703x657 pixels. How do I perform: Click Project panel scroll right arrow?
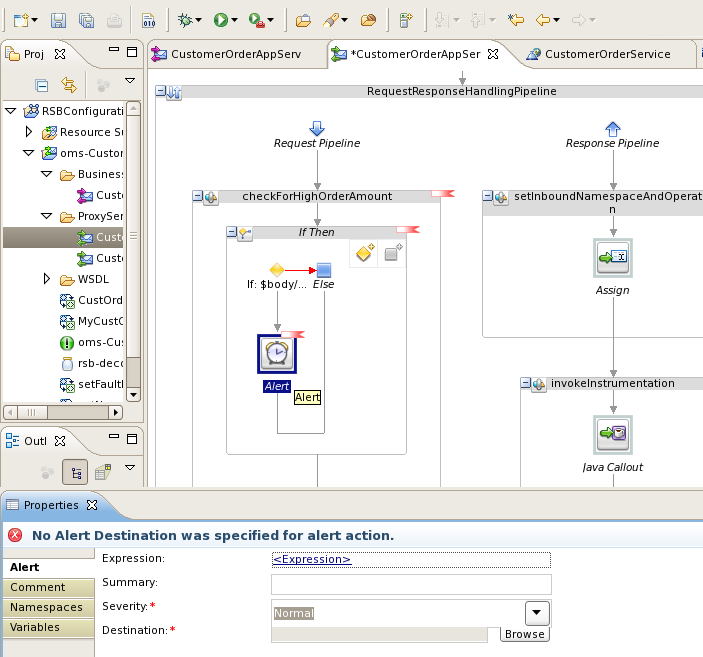[116, 412]
